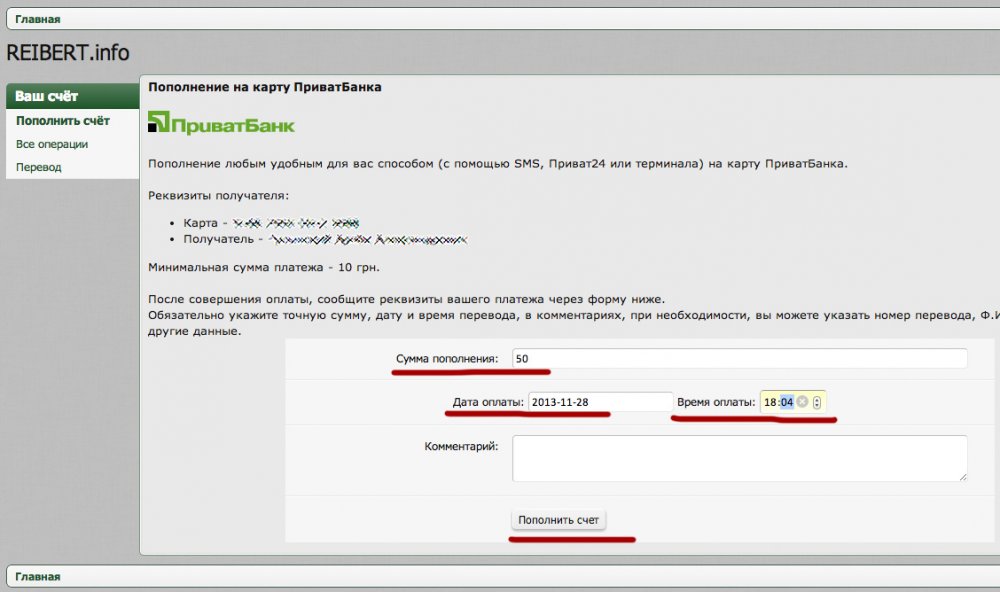The height and width of the screenshot is (592, 1000).
Task: Click the minutes value 04 in time field
Action: (x=787, y=403)
